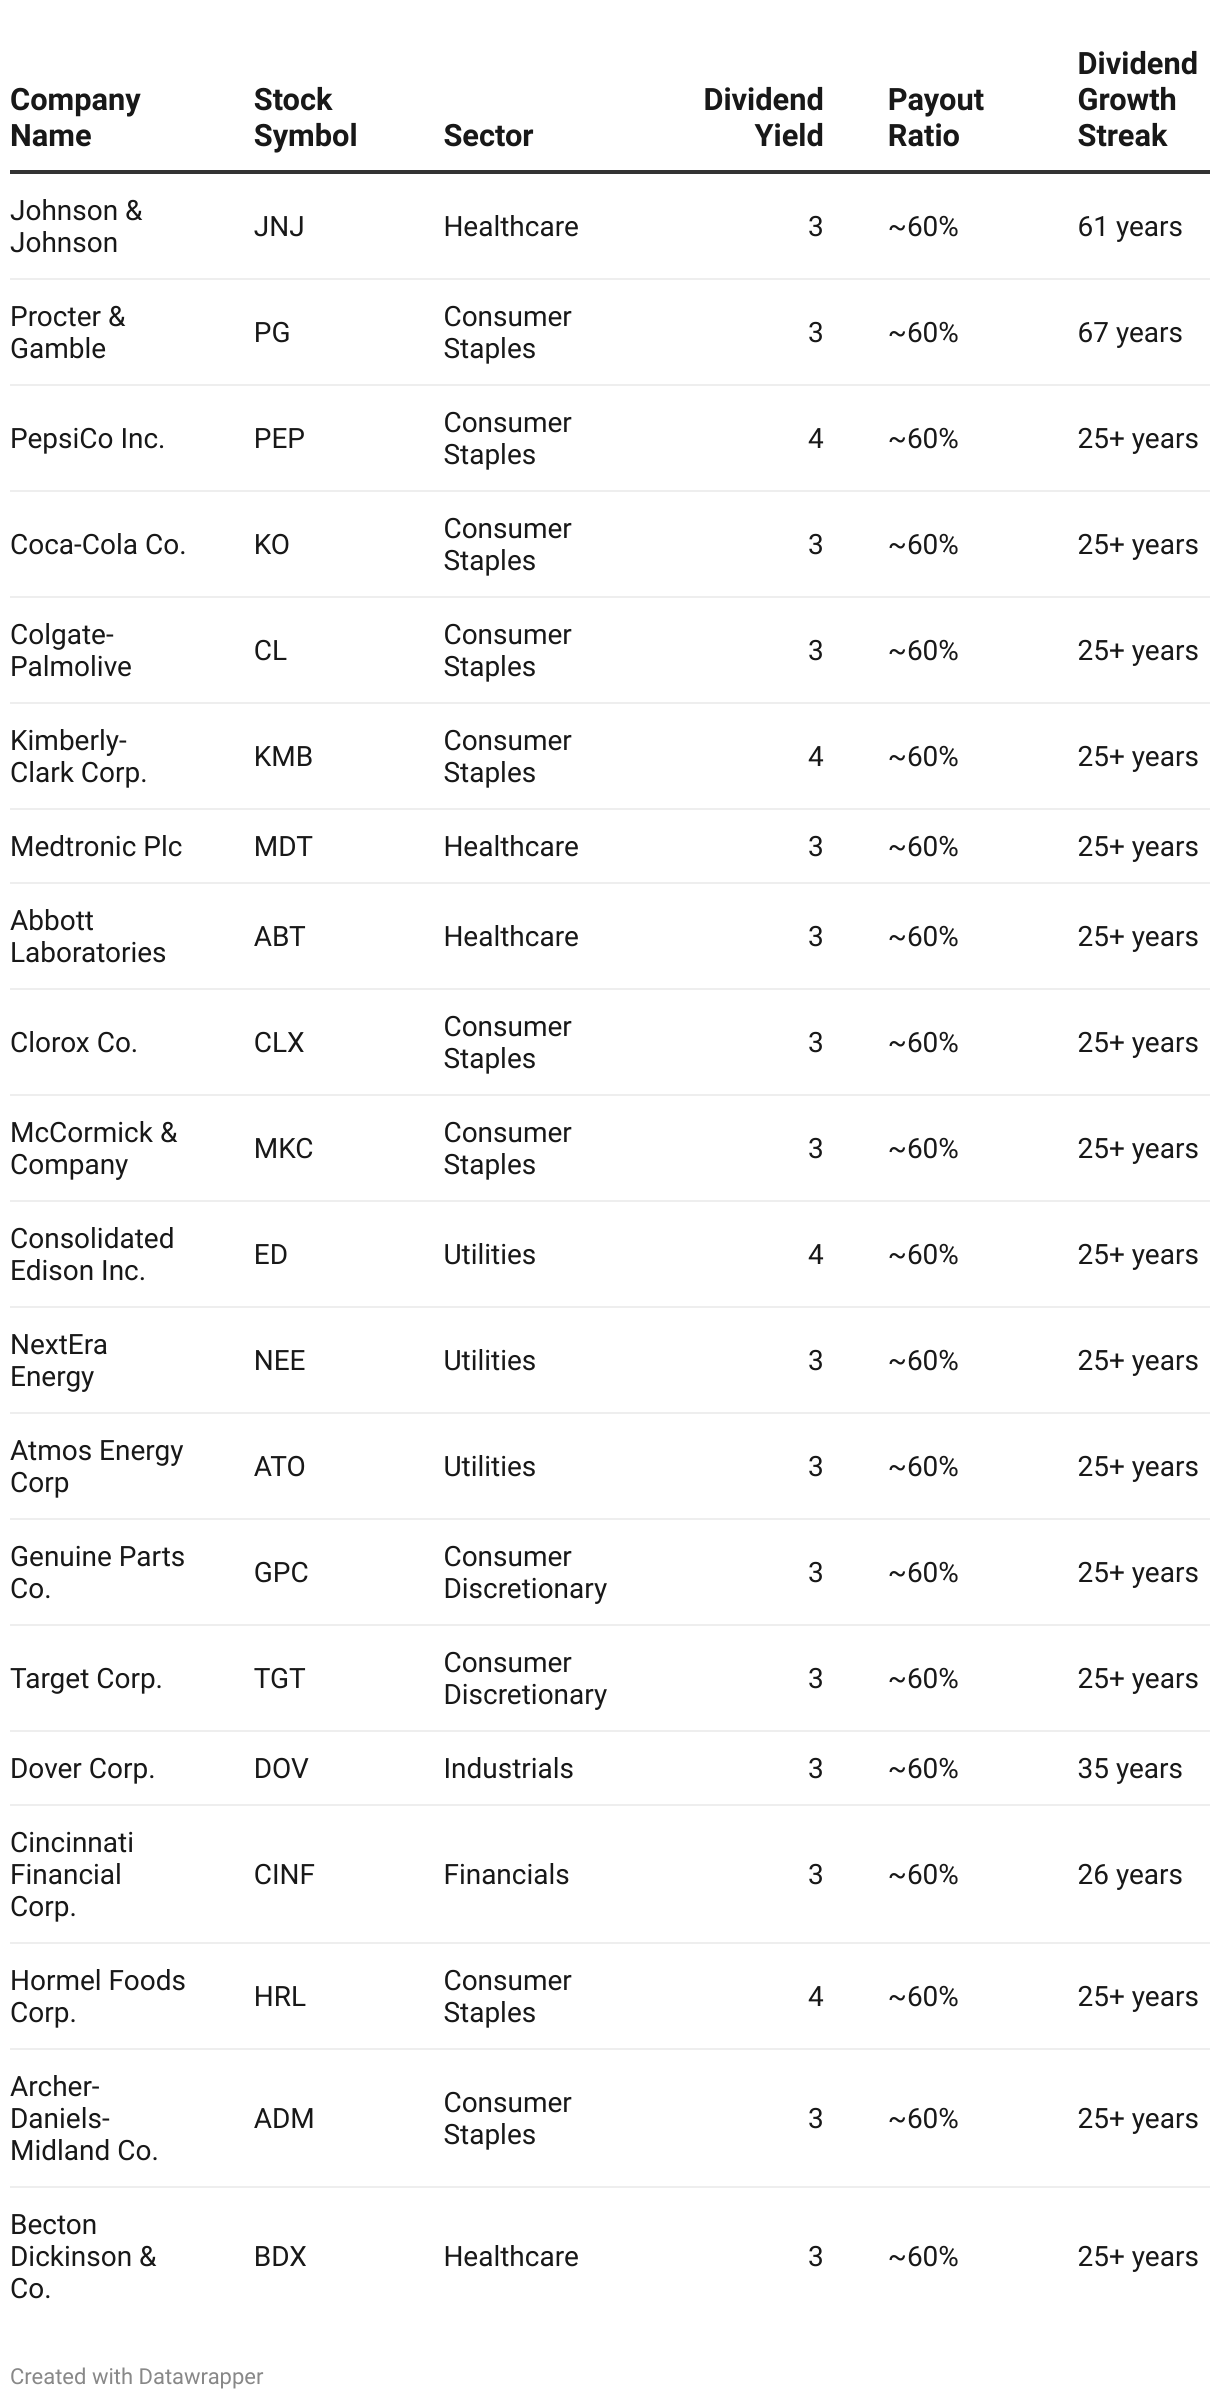Click the KO ticker symbol

(x=272, y=545)
